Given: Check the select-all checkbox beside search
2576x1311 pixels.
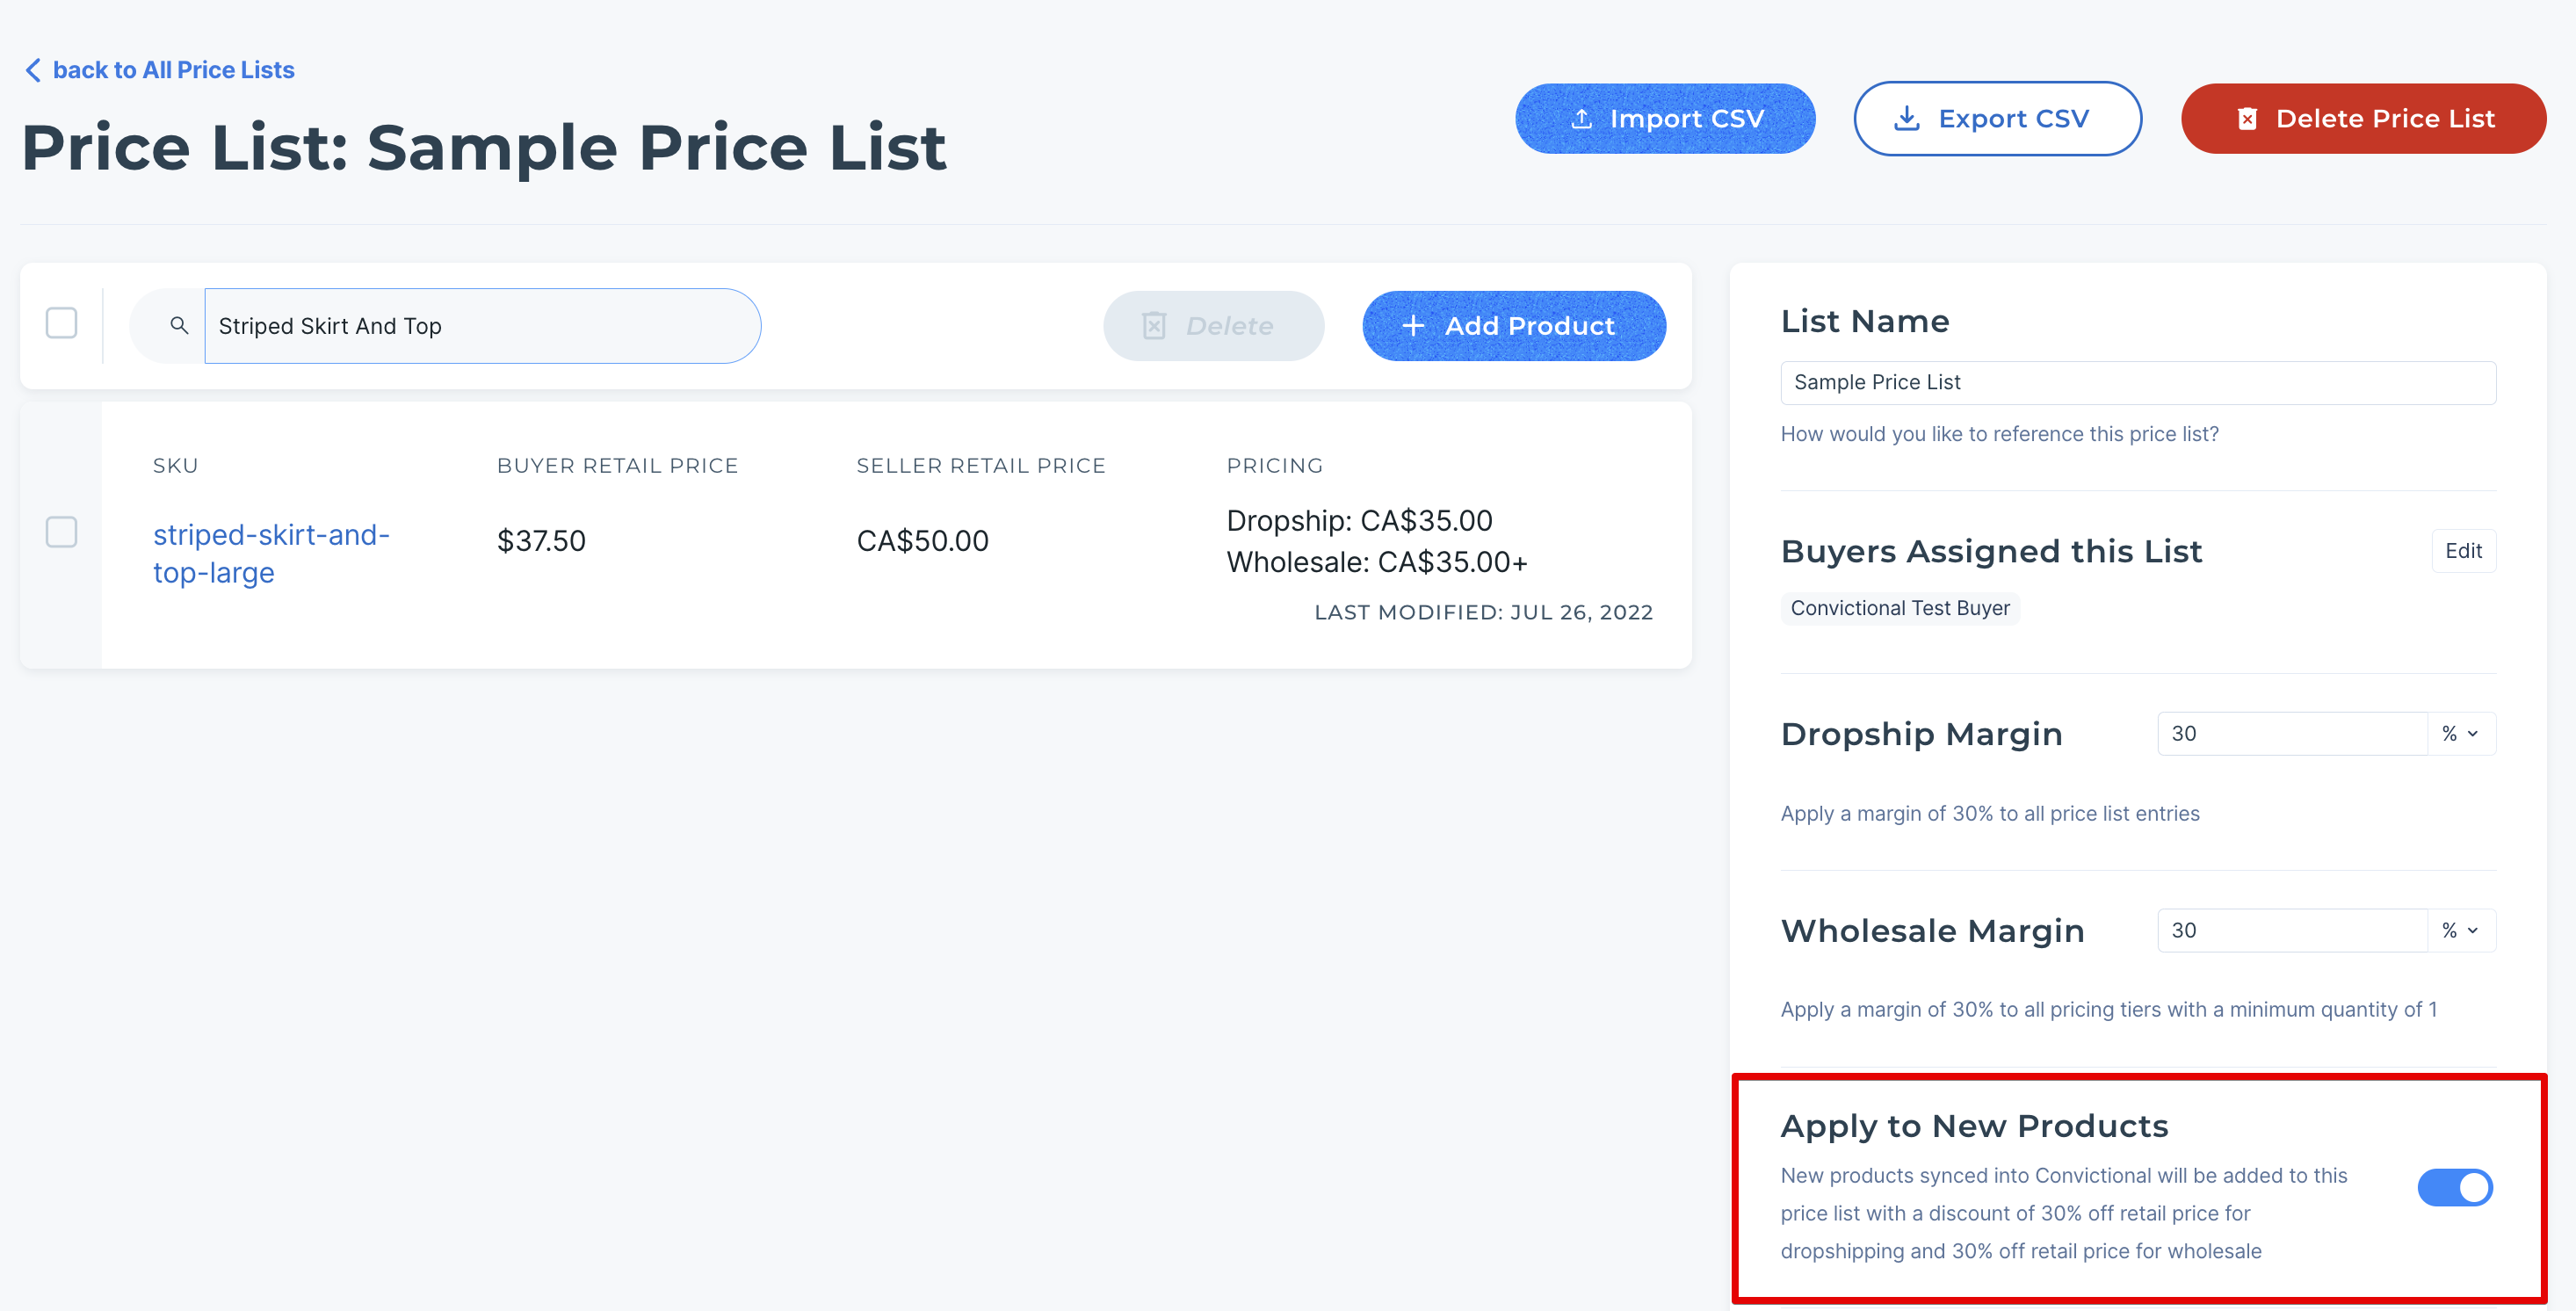Looking at the screenshot, I should coord(62,323).
